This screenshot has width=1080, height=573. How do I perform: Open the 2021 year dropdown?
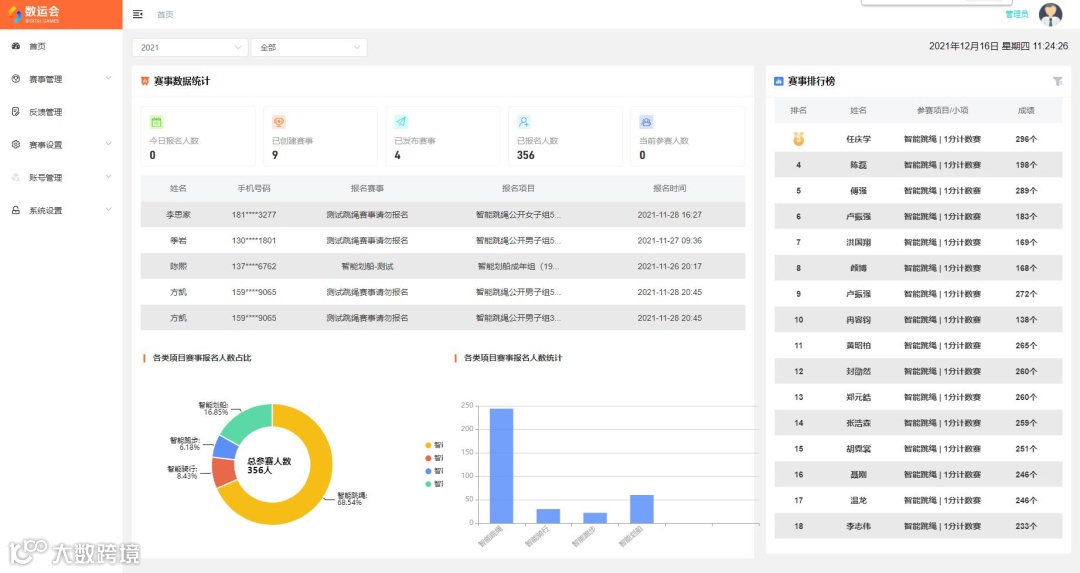(190, 48)
